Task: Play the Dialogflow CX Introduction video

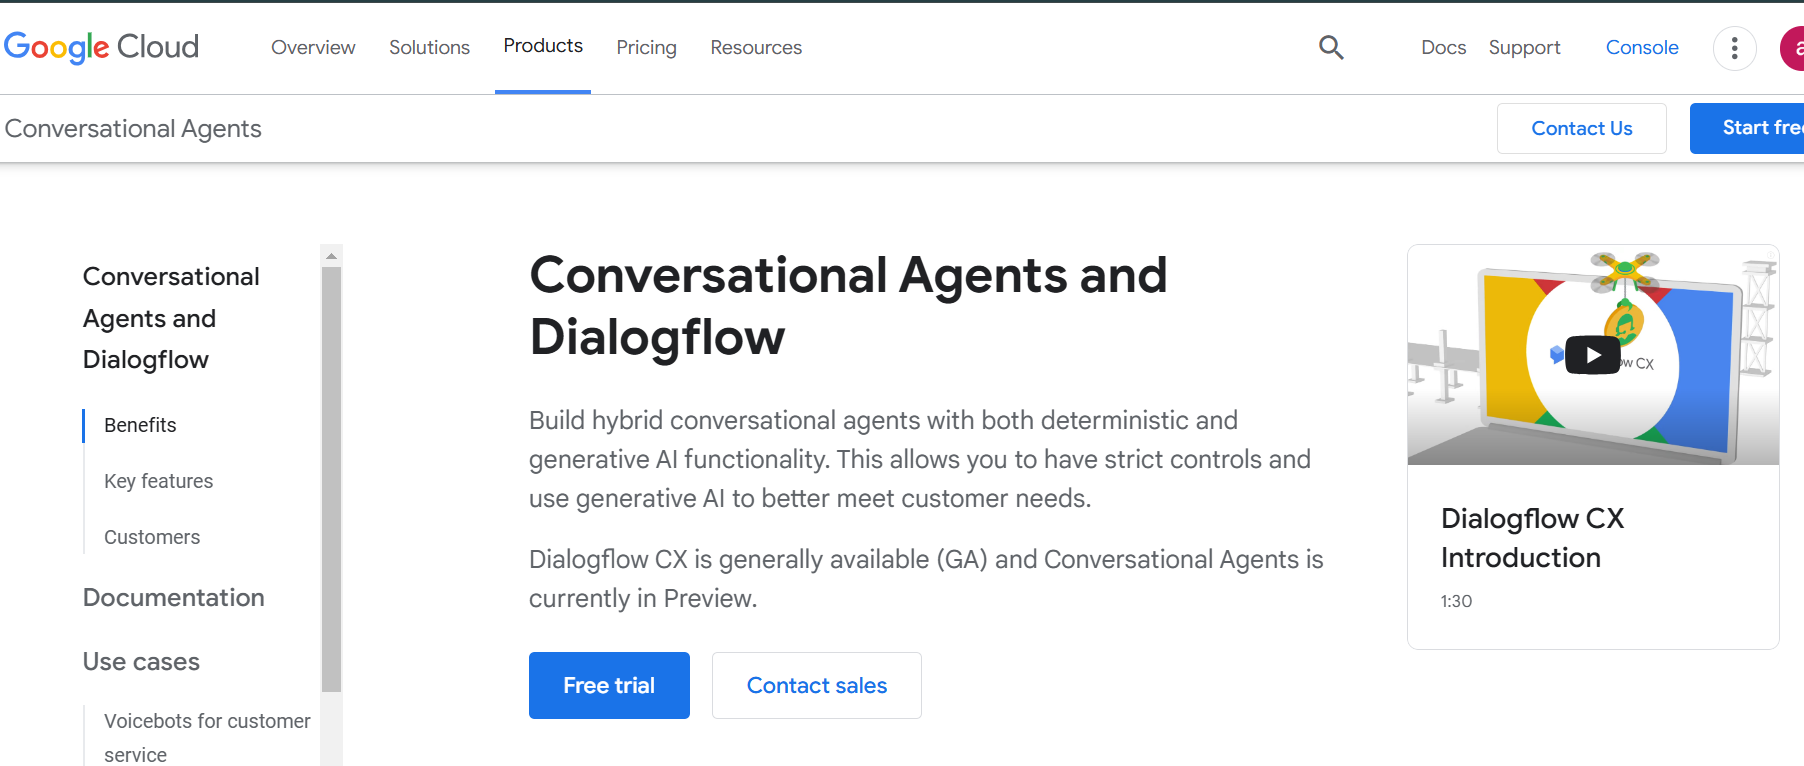Action: click(1592, 355)
